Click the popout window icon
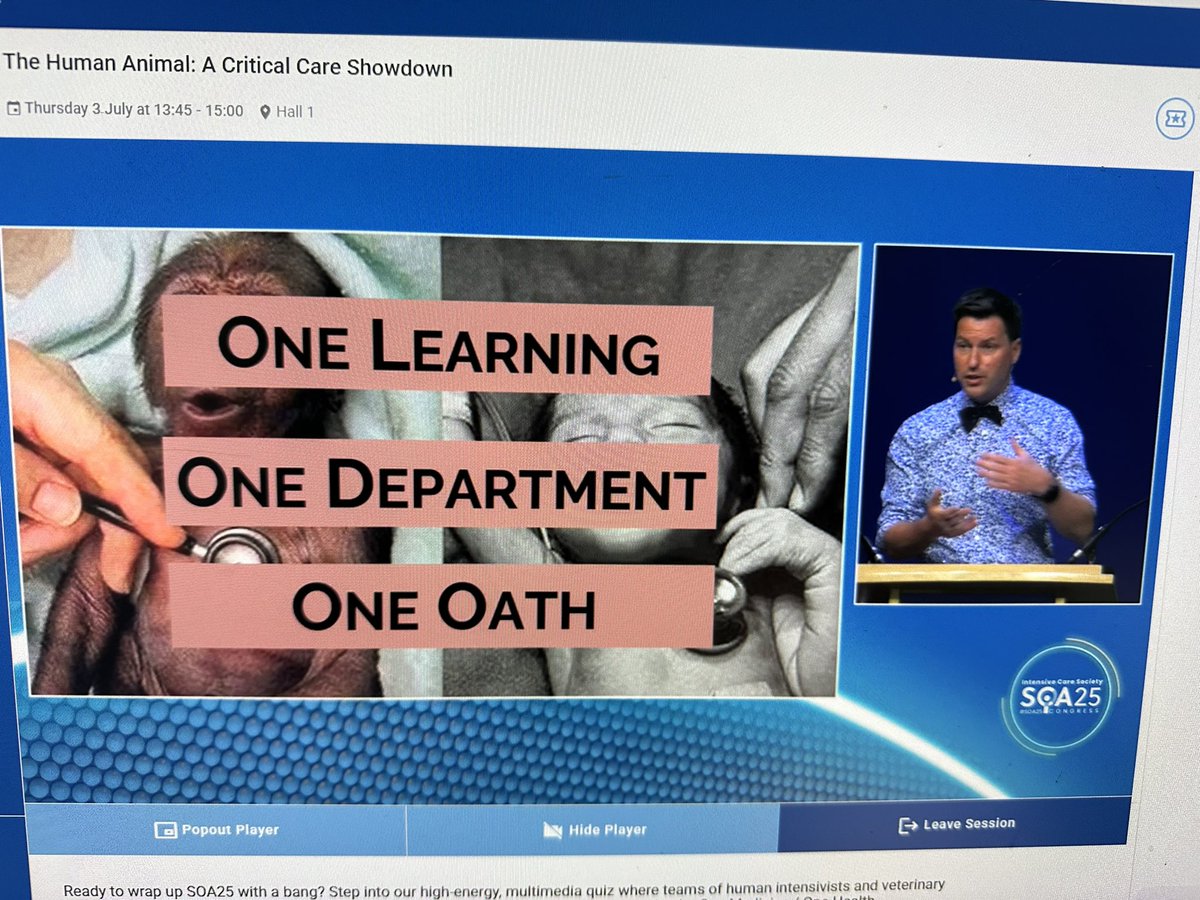 [x=165, y=830]
